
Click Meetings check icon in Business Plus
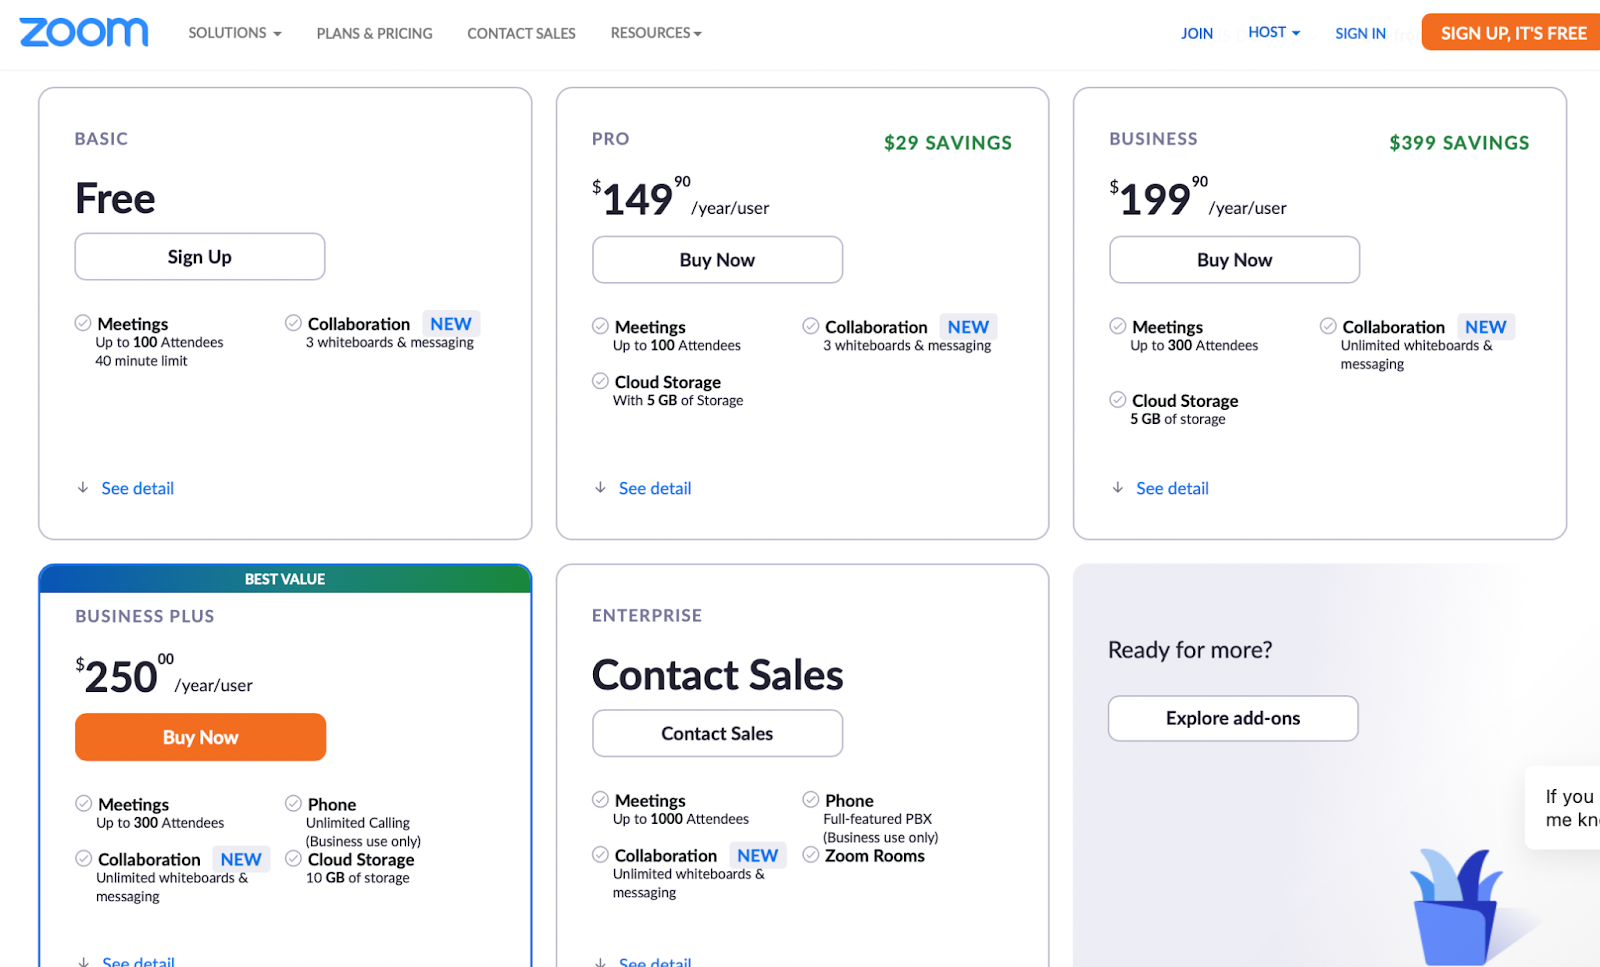pos(84,804)
